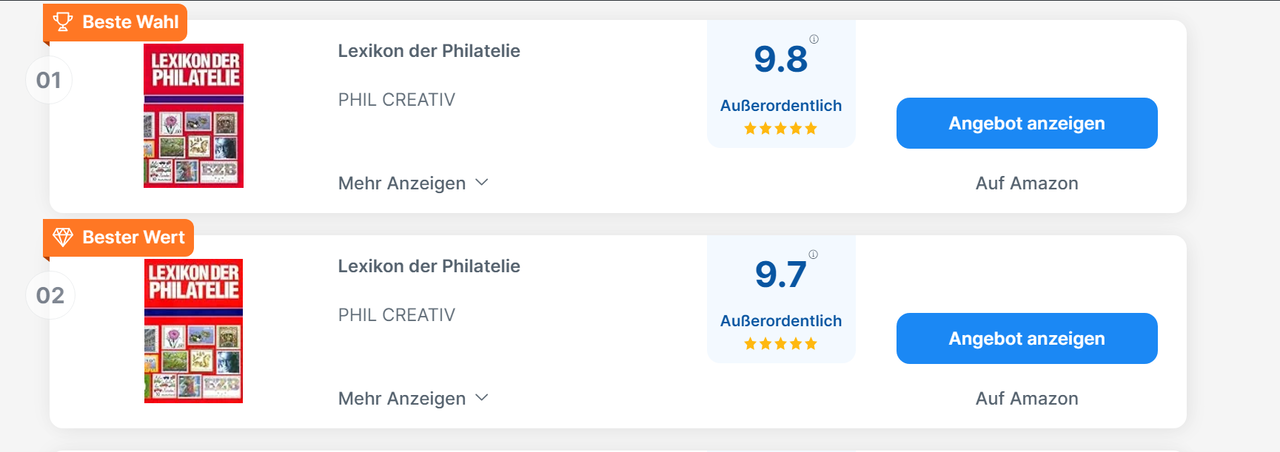Image resolution: width=1280 pixels, height=452 pixels.
Task: Click Auf Amazon under the first offer
Action: click(1027, 183)
